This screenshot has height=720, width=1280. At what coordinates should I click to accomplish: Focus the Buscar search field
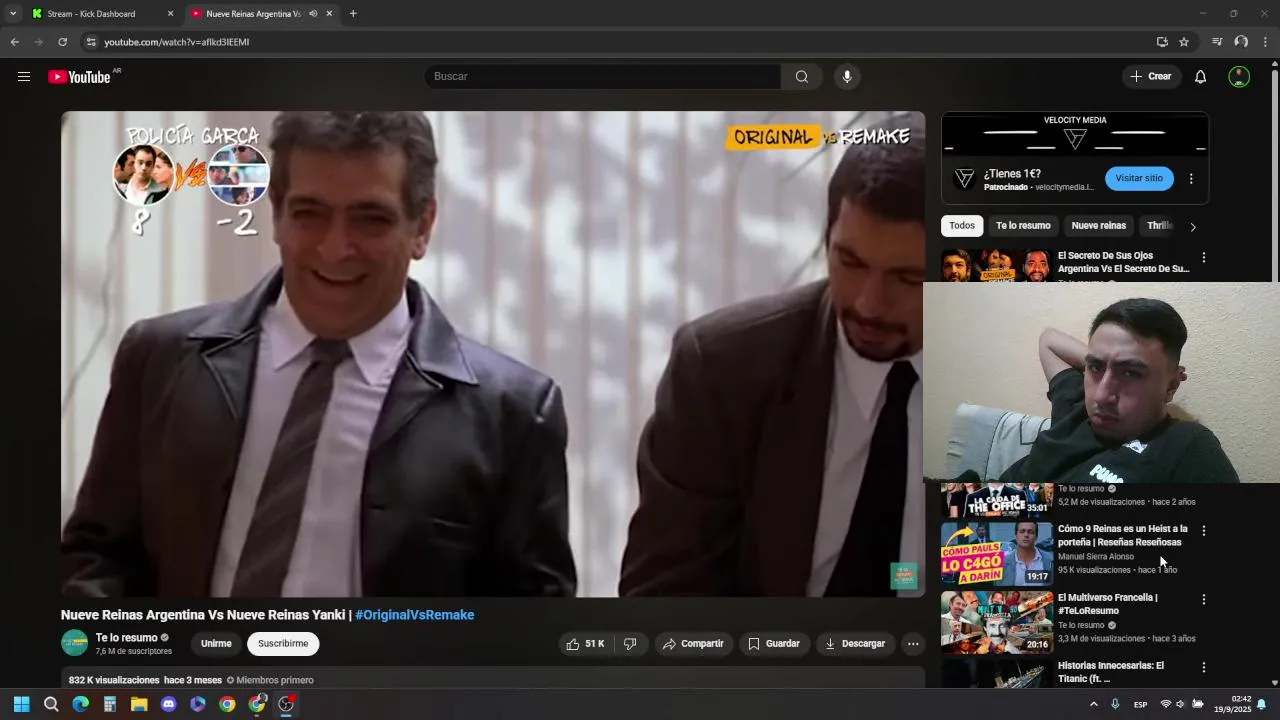[x=603, y=77]
